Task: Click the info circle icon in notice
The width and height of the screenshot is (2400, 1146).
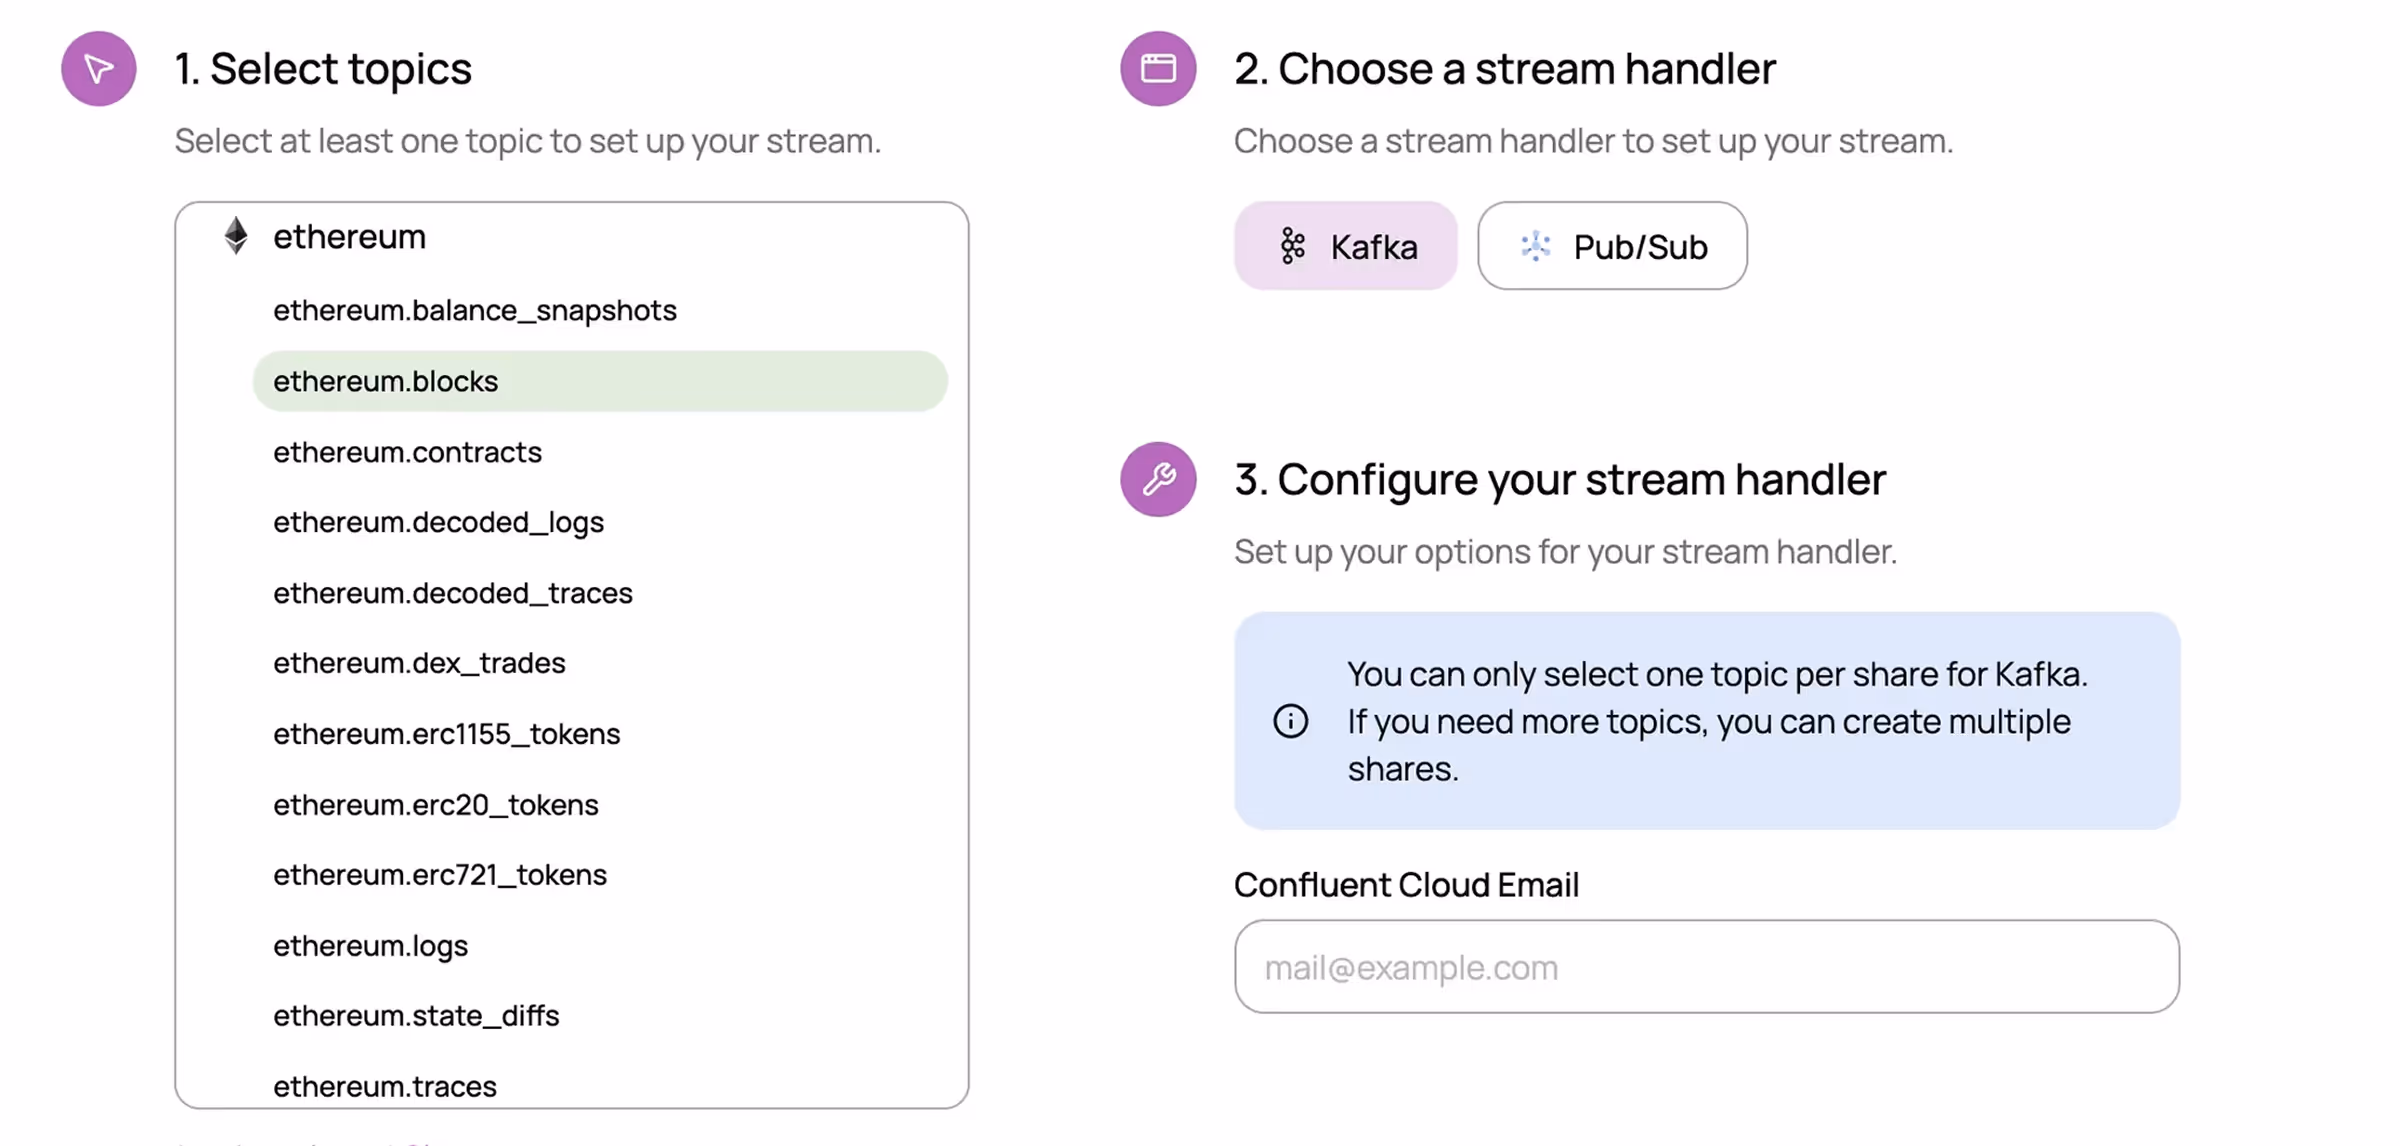Action: point(1290,721)
